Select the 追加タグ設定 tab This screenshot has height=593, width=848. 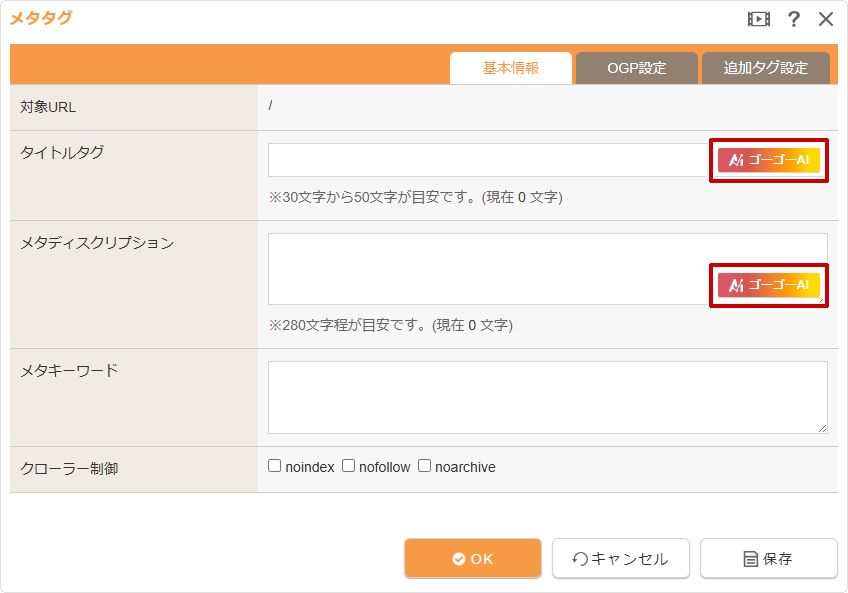point(765,68)
